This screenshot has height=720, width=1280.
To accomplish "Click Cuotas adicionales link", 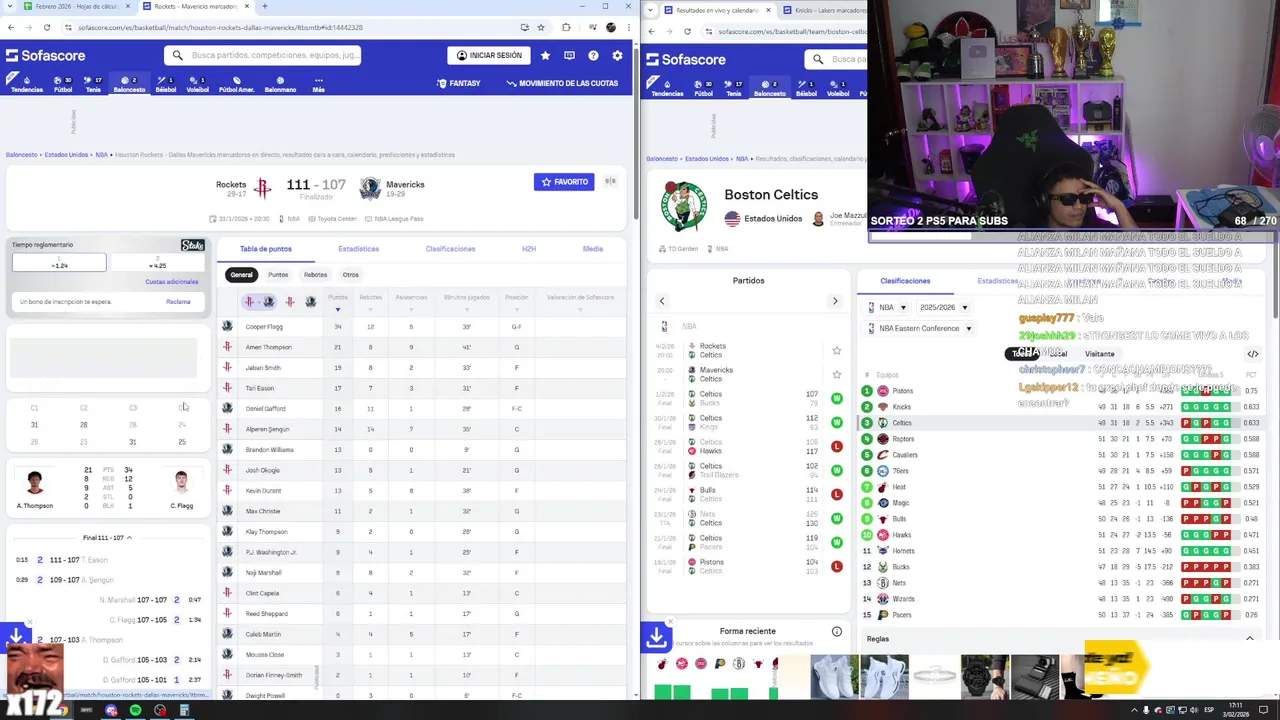I will [171, 282].
